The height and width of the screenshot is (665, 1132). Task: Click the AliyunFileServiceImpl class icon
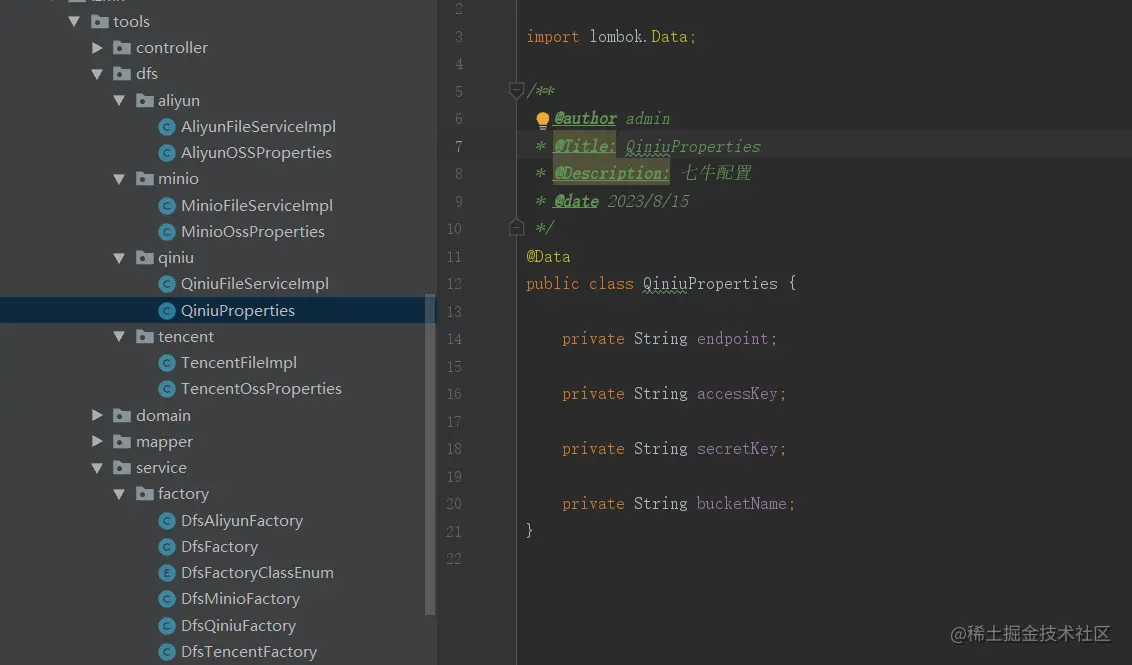coord(167,127)
